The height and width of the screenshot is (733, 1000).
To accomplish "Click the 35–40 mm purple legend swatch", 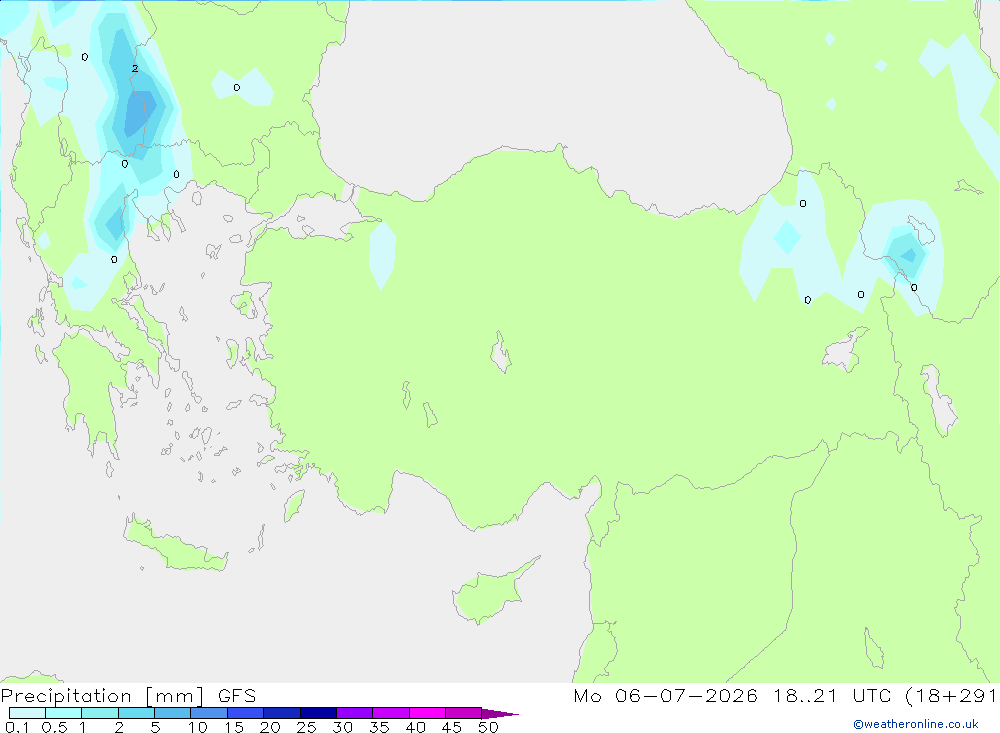I will 391,713.
